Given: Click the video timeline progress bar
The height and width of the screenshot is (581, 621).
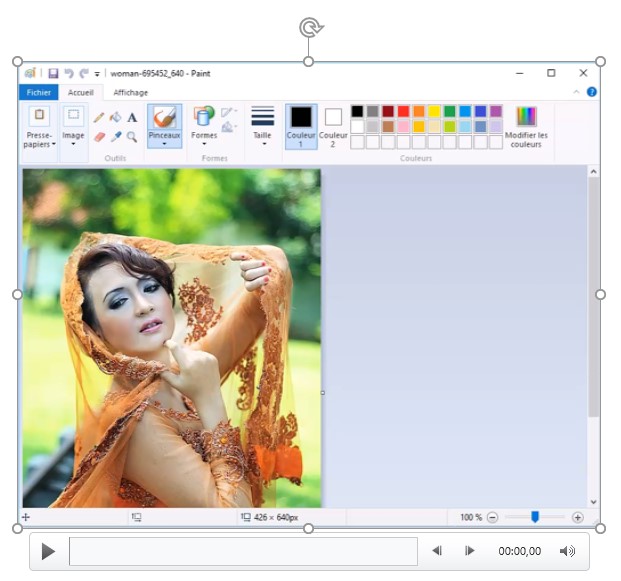Looking at the screenshot, I should click(243, 551).
